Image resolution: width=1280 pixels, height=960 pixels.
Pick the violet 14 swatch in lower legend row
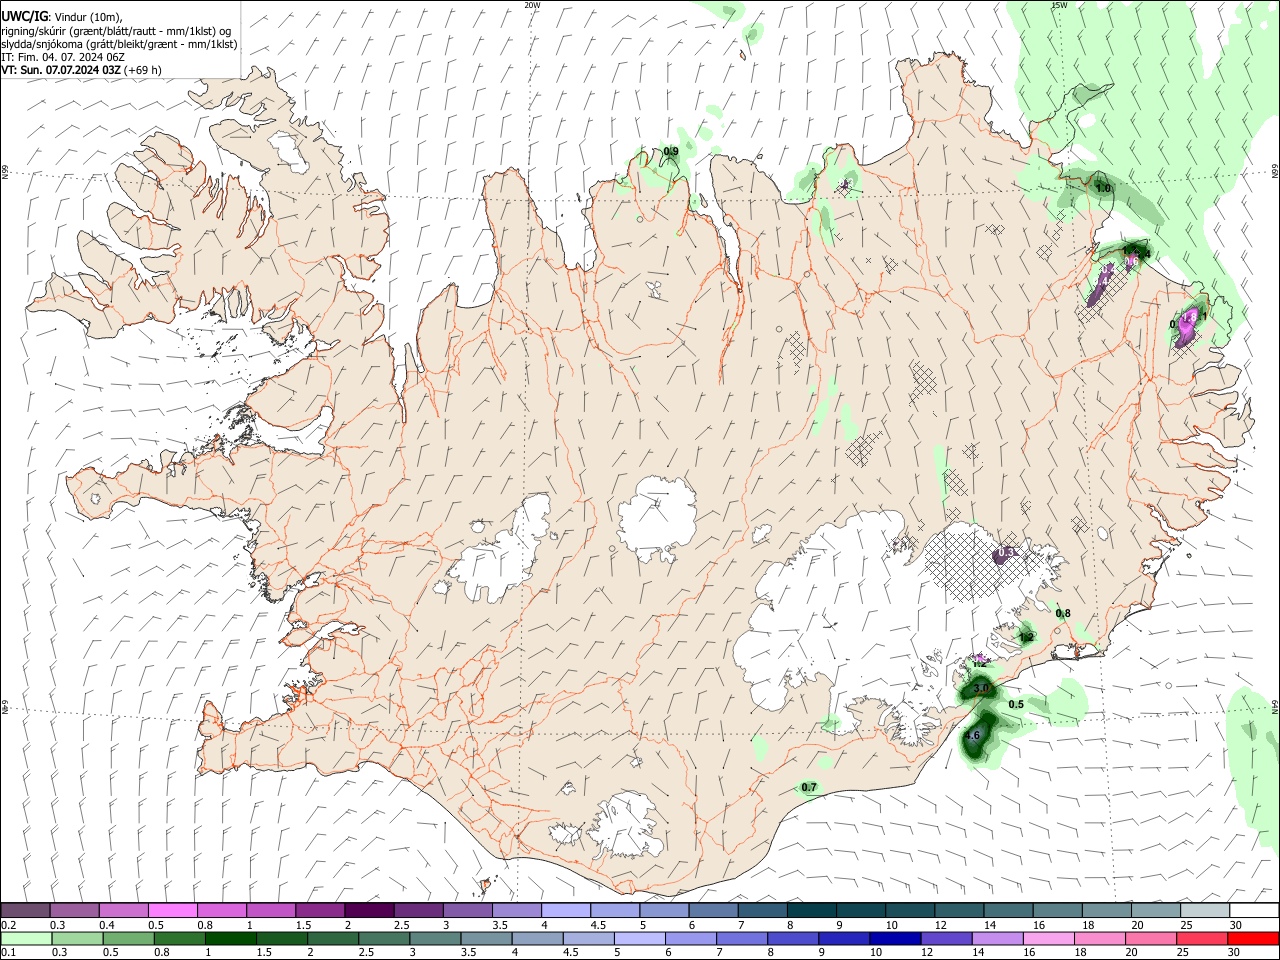point(998,938)
